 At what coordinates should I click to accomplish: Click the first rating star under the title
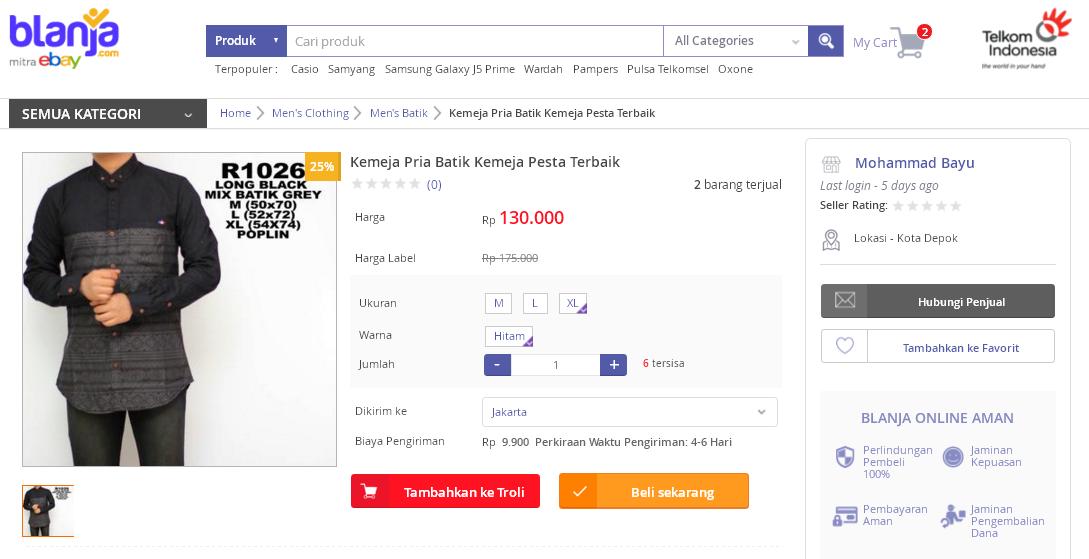click(356, 184)
